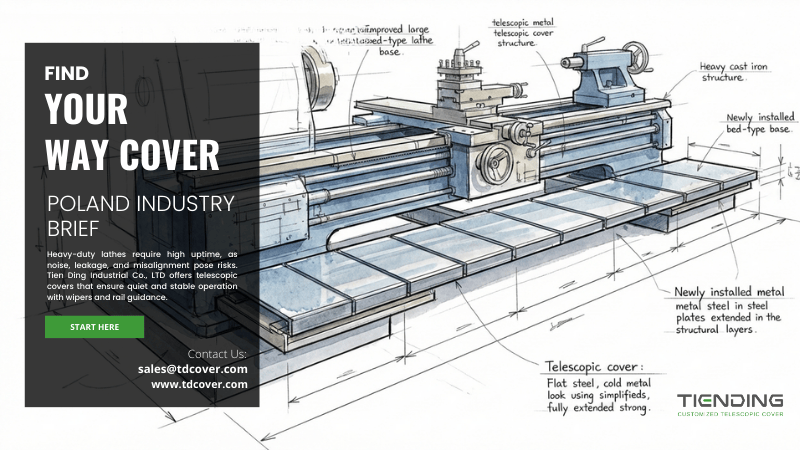800x450 pixels.
Task: Click the TIENDING logo
Action: tap(729, 399)
